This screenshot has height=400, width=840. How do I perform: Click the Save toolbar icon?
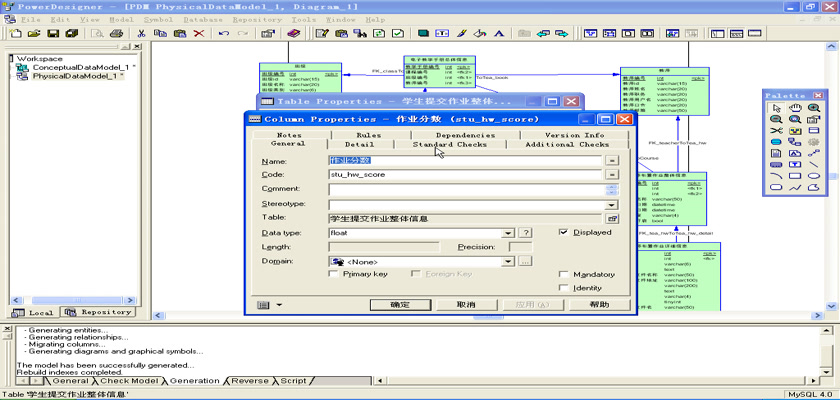click(52, 33)
